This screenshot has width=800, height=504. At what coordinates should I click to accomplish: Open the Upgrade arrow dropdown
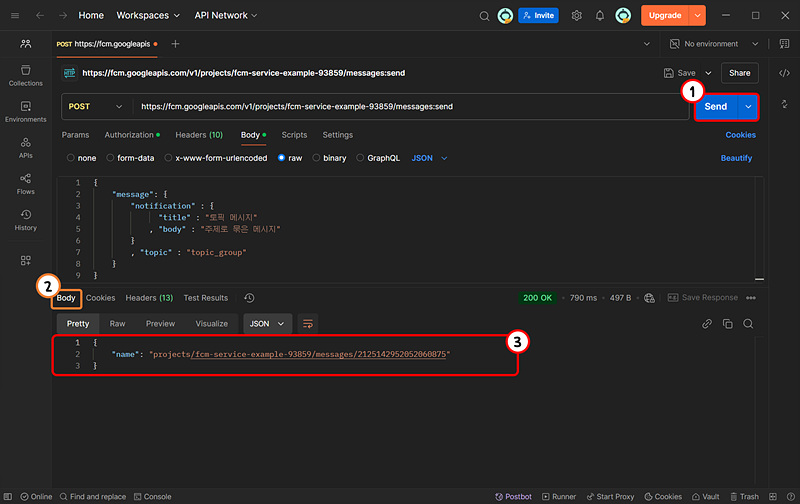[x=697, y=15]
